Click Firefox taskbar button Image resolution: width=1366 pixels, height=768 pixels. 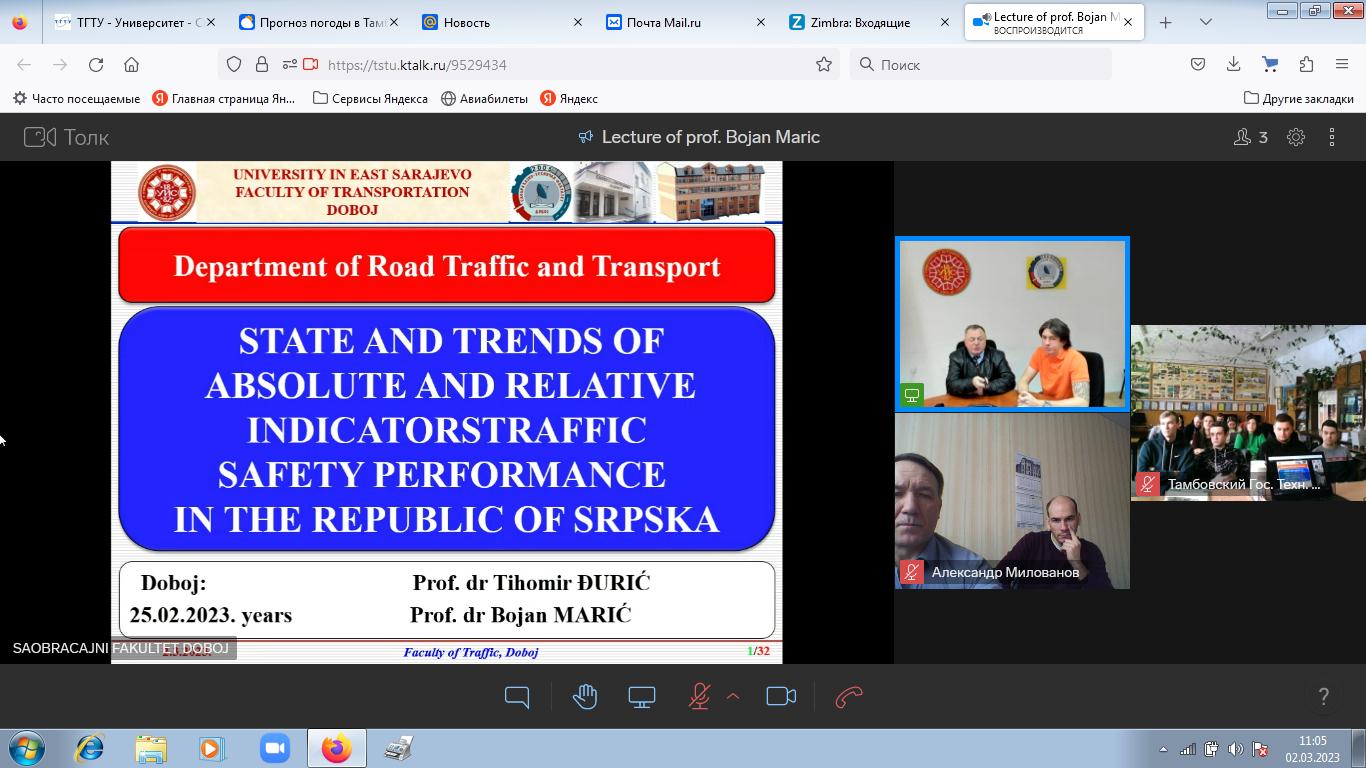(336, 748)
